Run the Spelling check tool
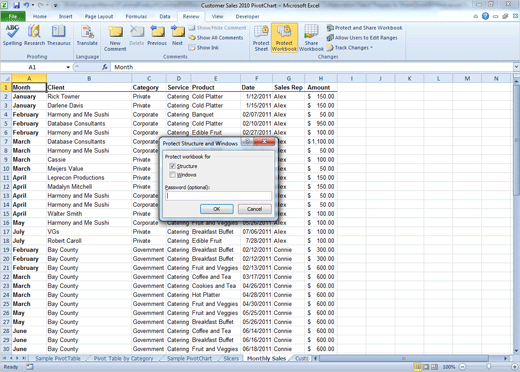 [x=12, y=35]
